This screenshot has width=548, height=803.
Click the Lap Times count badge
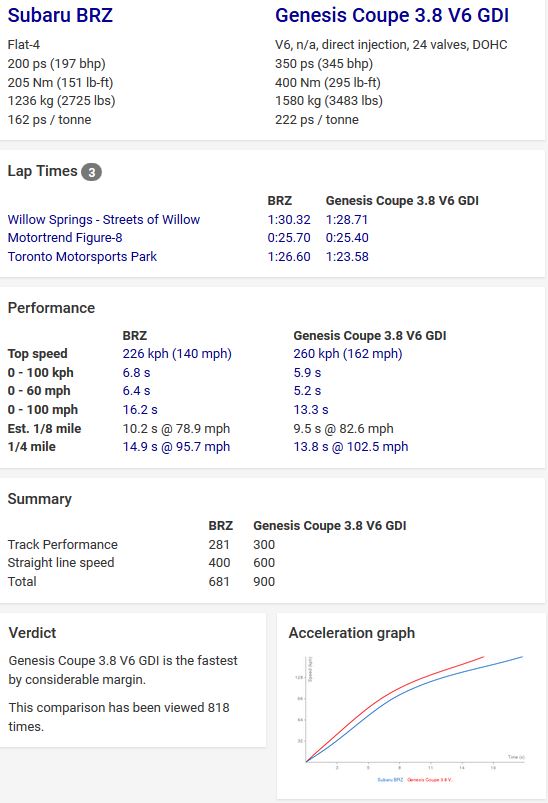91,172
